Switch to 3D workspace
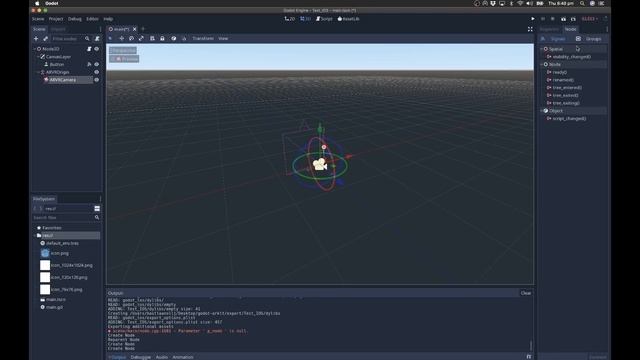 305,19
